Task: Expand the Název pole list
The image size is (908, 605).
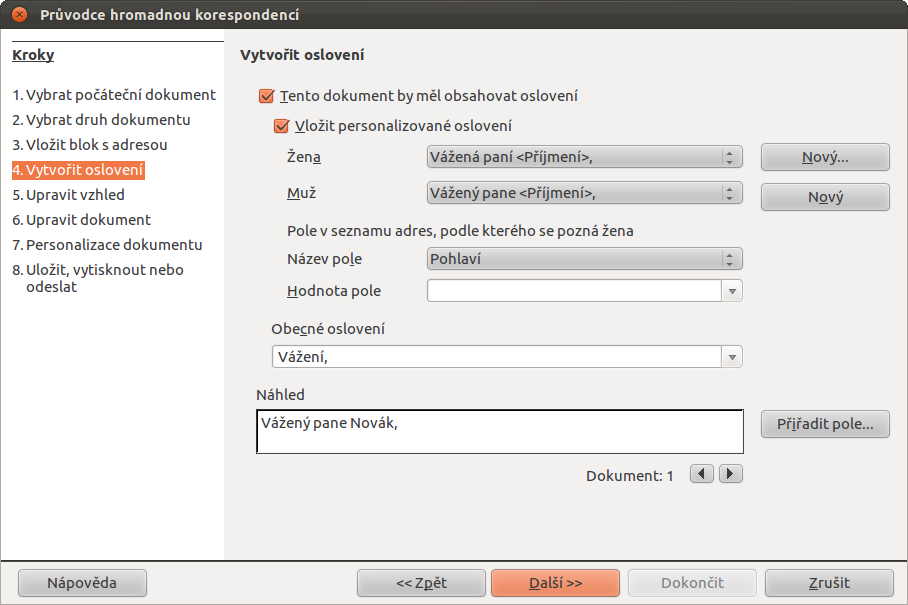Action: click(x=584, y=259)
